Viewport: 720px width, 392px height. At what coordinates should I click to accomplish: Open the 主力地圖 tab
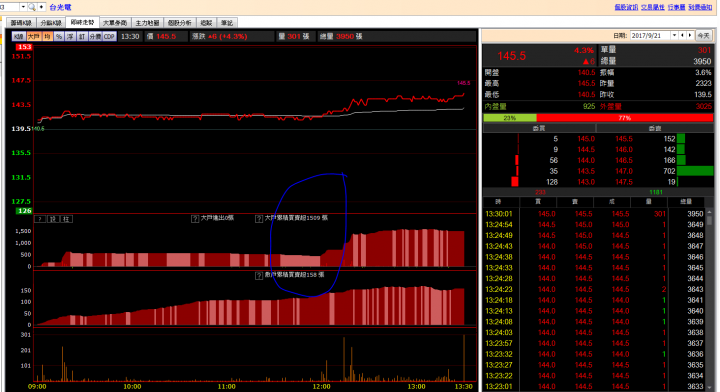click(x=147, y=22)
